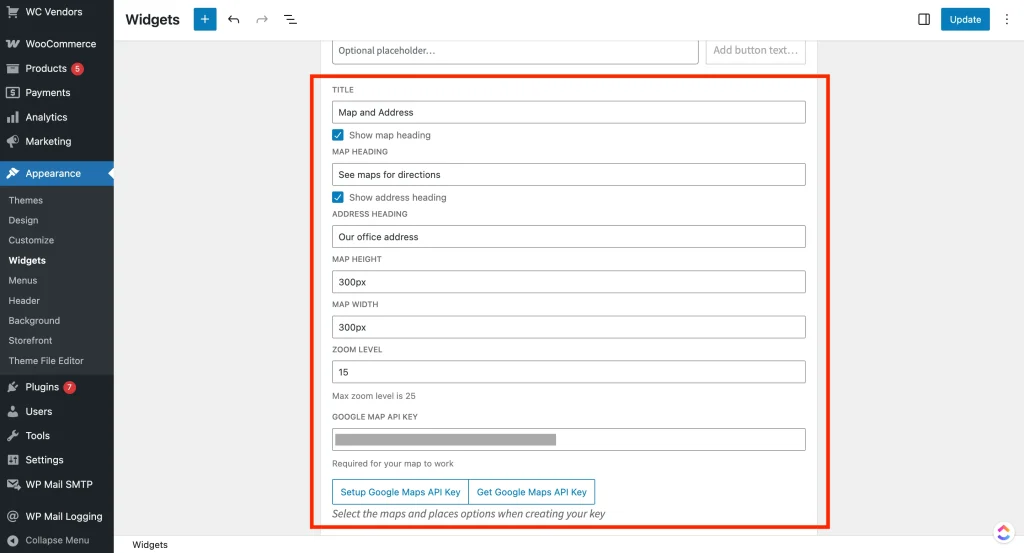Open Plugins in the sidebar

(x=42, y=387)
